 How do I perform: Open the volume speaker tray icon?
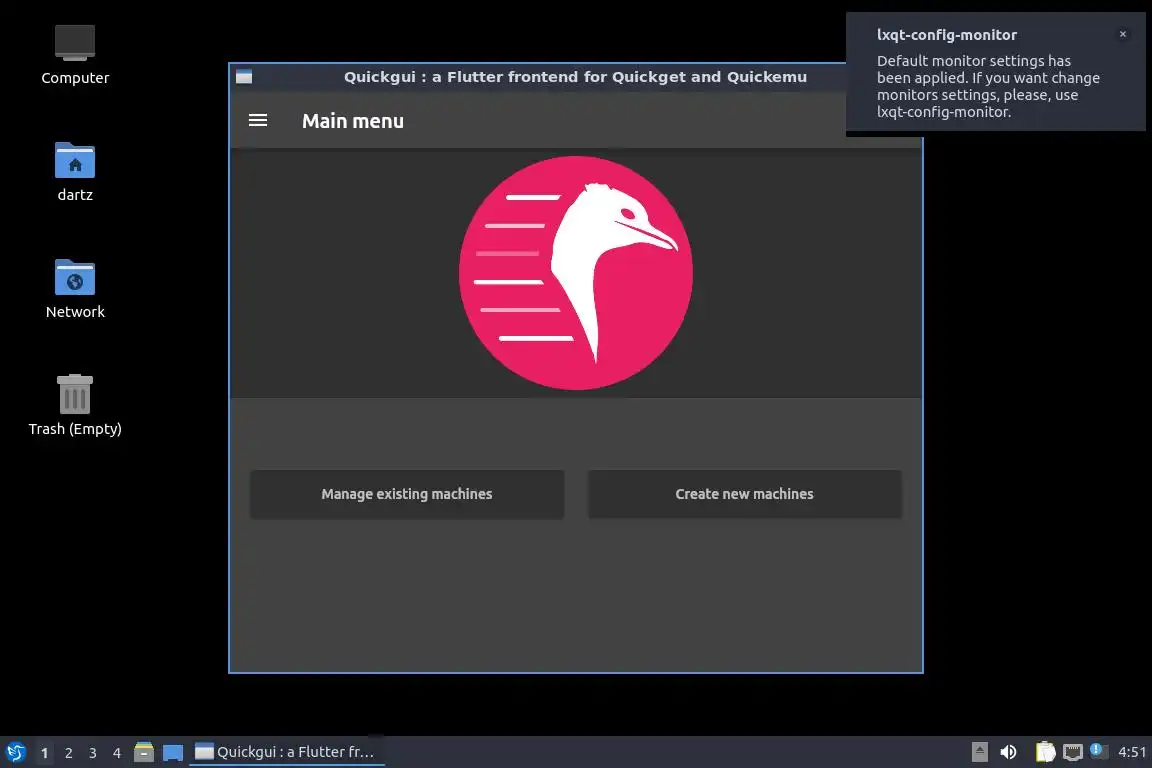coord(1009,752)
